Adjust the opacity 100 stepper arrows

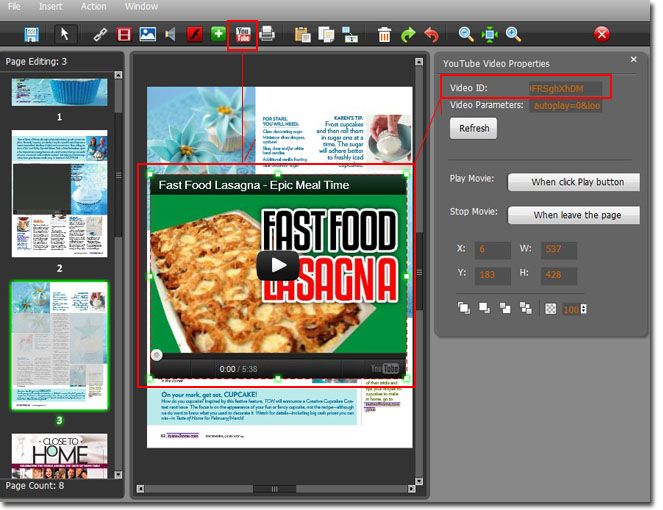coord(584,309)
